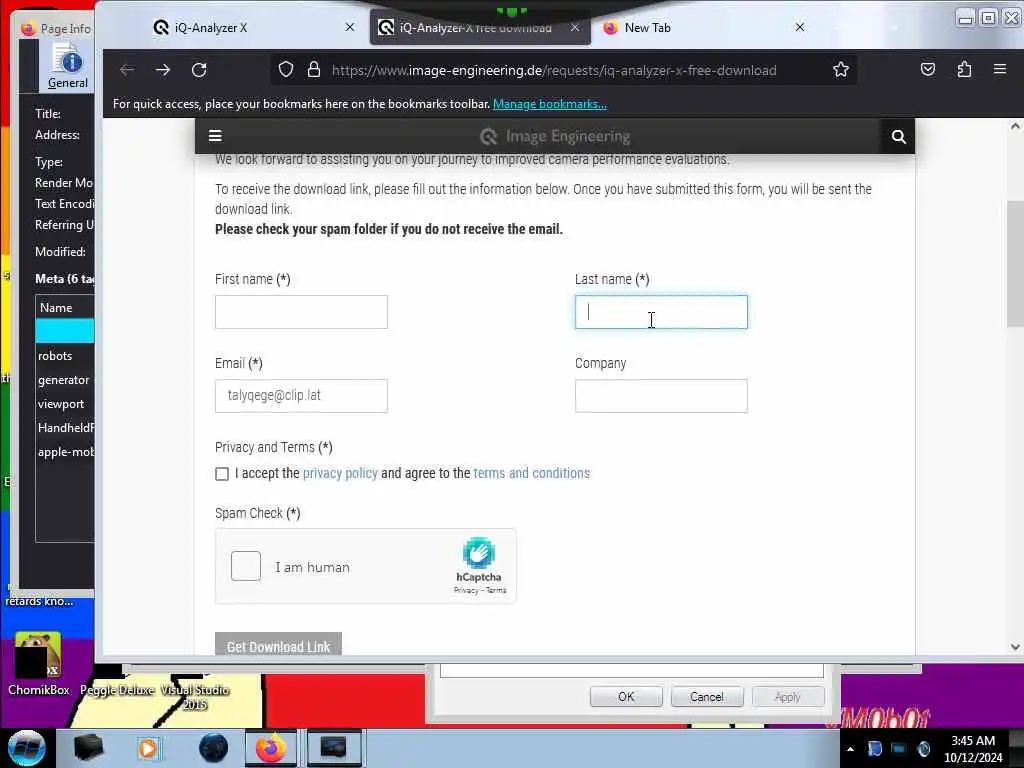1024x768 pixels.
Task: Open the tracking protection shield icon
Action: [285, 70]
